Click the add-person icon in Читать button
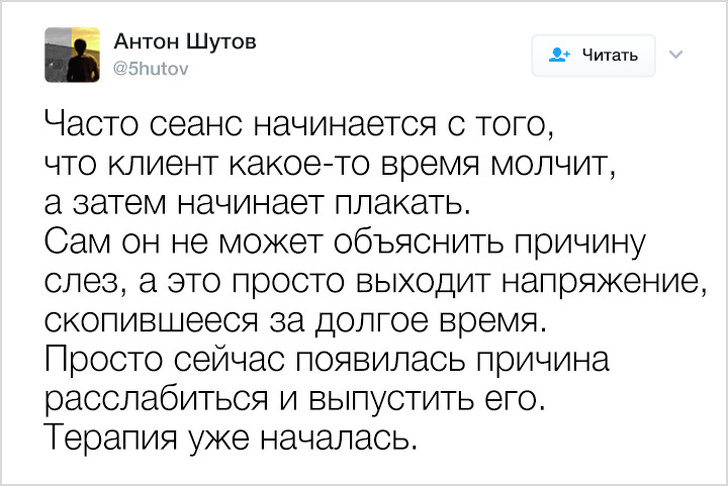728x486 pixels. (560, 55)
